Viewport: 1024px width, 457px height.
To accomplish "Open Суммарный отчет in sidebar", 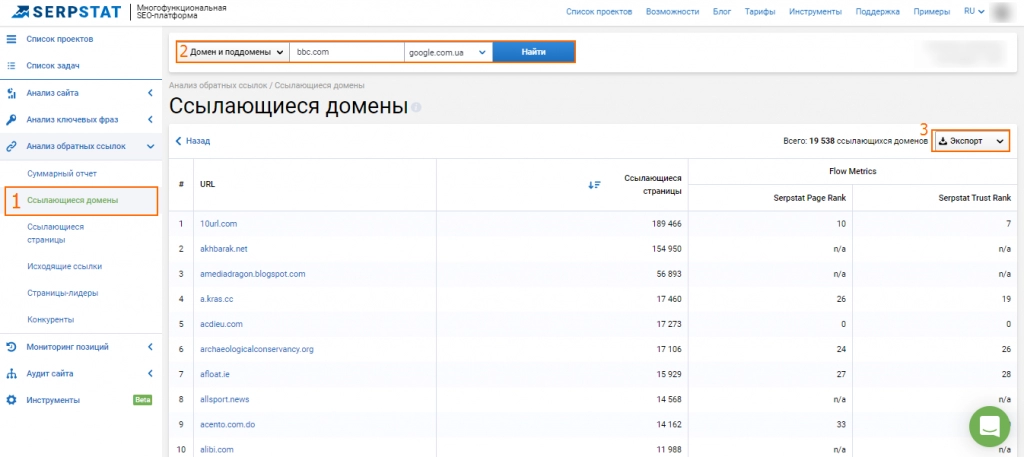I will click(x=62, y=174).
